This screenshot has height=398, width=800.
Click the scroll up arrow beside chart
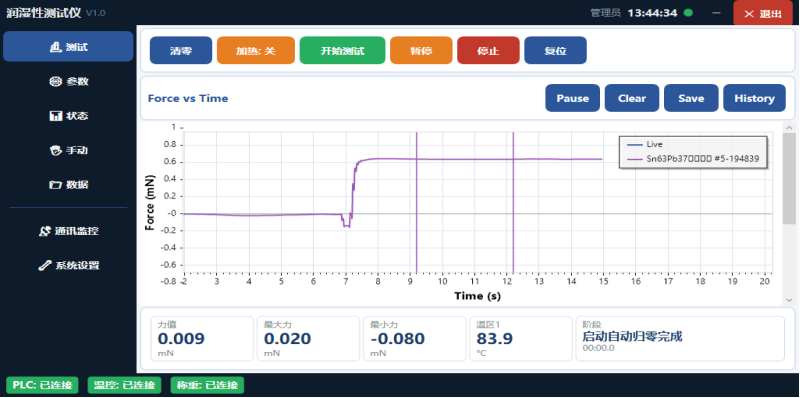789,128
